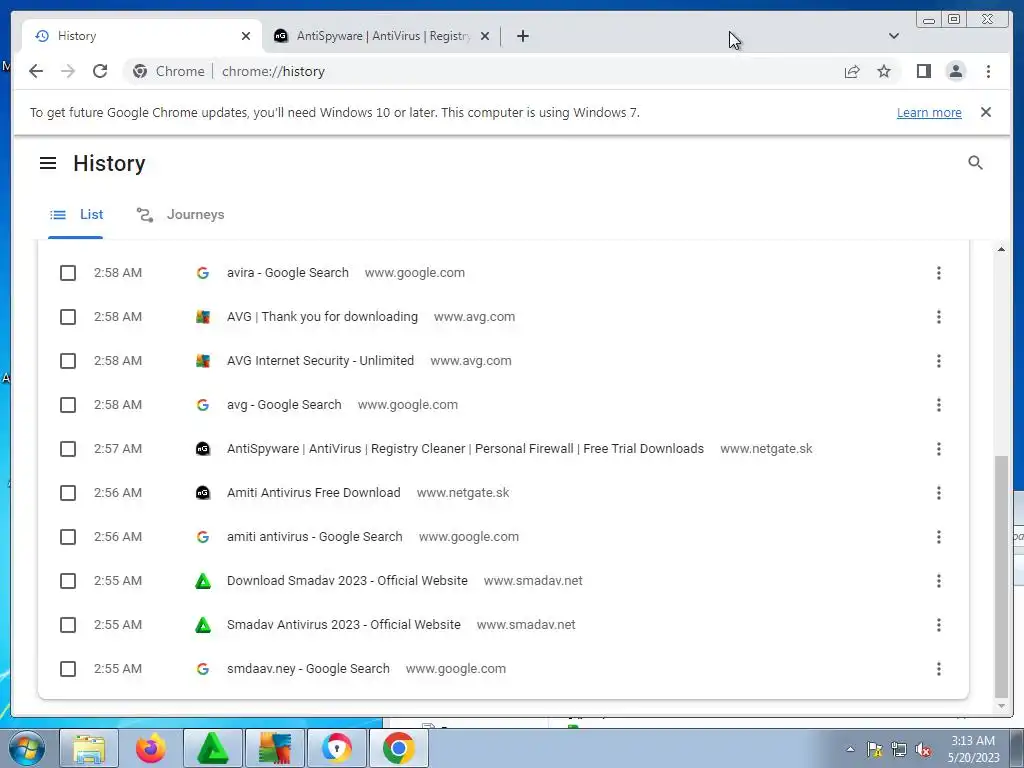The width and height of the screenshot is (1024, 768).
Task: Open Chrome's three-dot main menu
Action: pos(988,71)
